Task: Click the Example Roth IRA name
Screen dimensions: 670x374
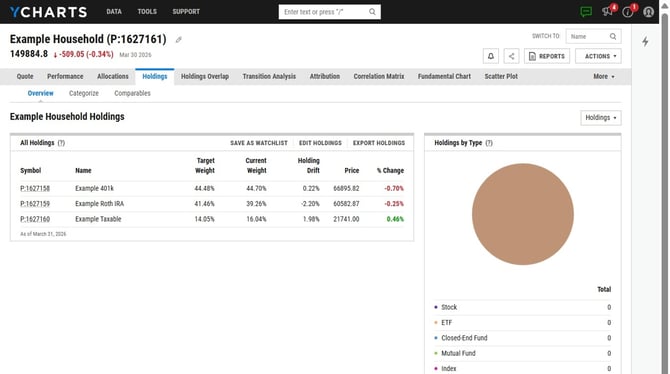Action: pyautogui.click(x=100, y=204)
